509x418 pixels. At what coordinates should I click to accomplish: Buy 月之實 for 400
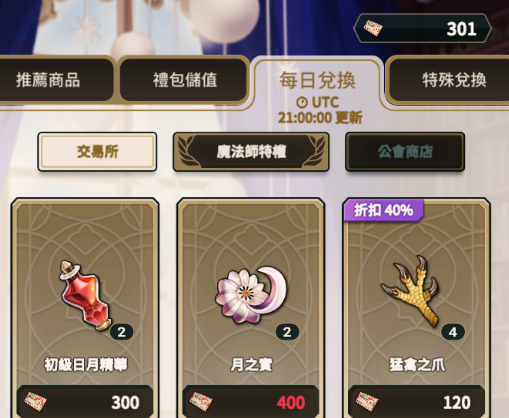click(251, 401)
